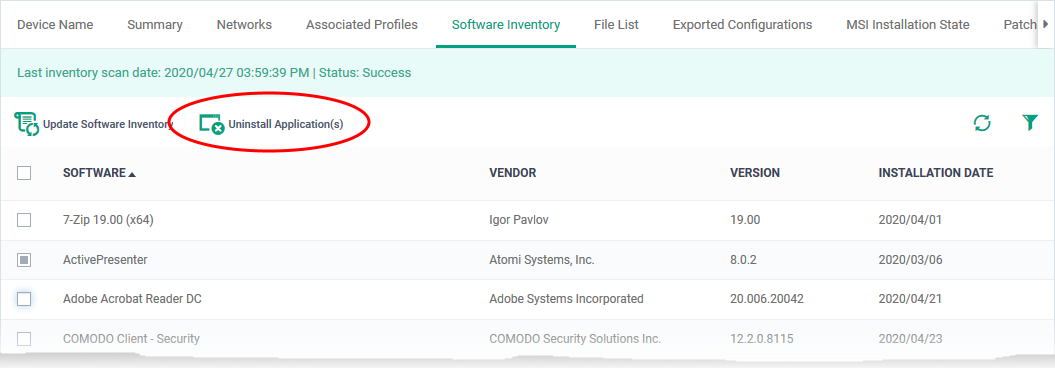The height and width of the screenshot is (368, 1055).
Task: Go to the MSI Installation State tab
Action: click(x=908, y=25)
